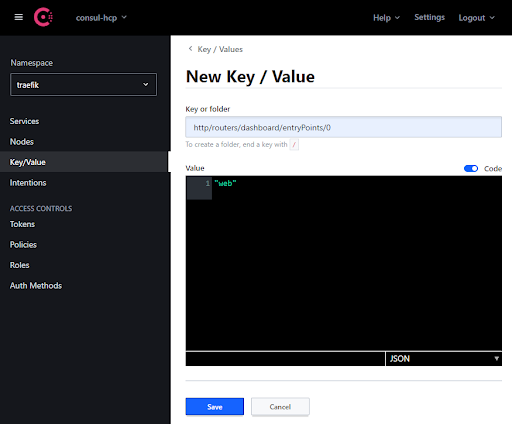Open the consul-hcp datacenter dropdown
This screenshot has width=512, height=424.
[x=101, y=18]
